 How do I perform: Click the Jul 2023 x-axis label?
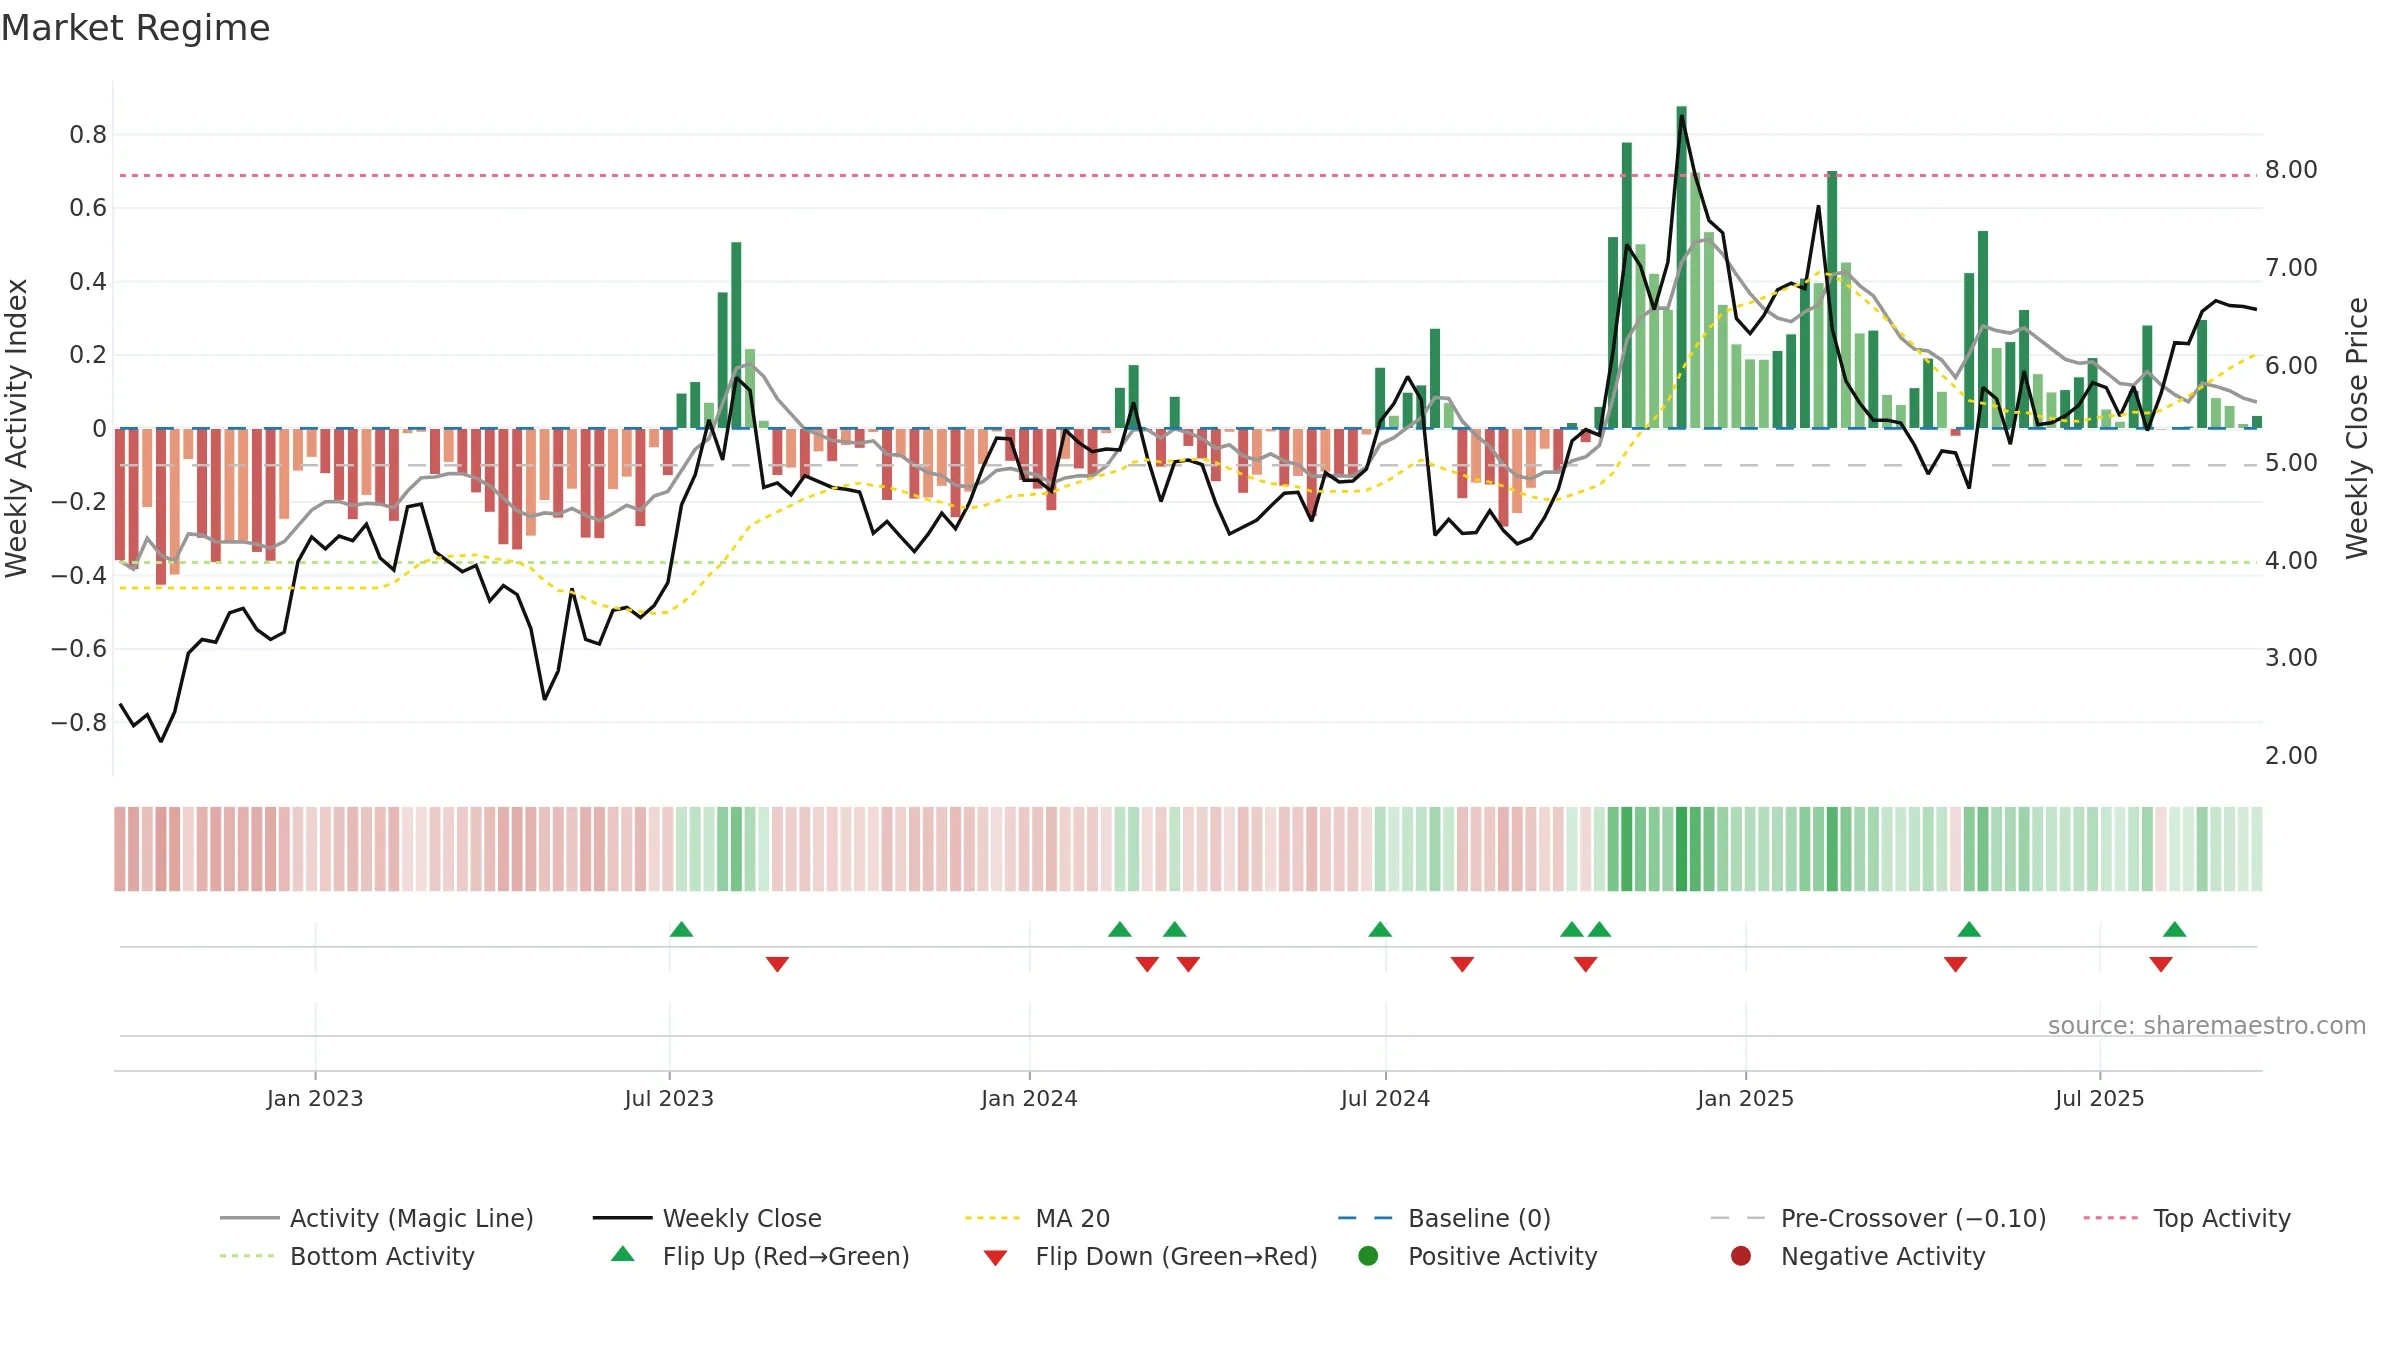click(669, 1098)
